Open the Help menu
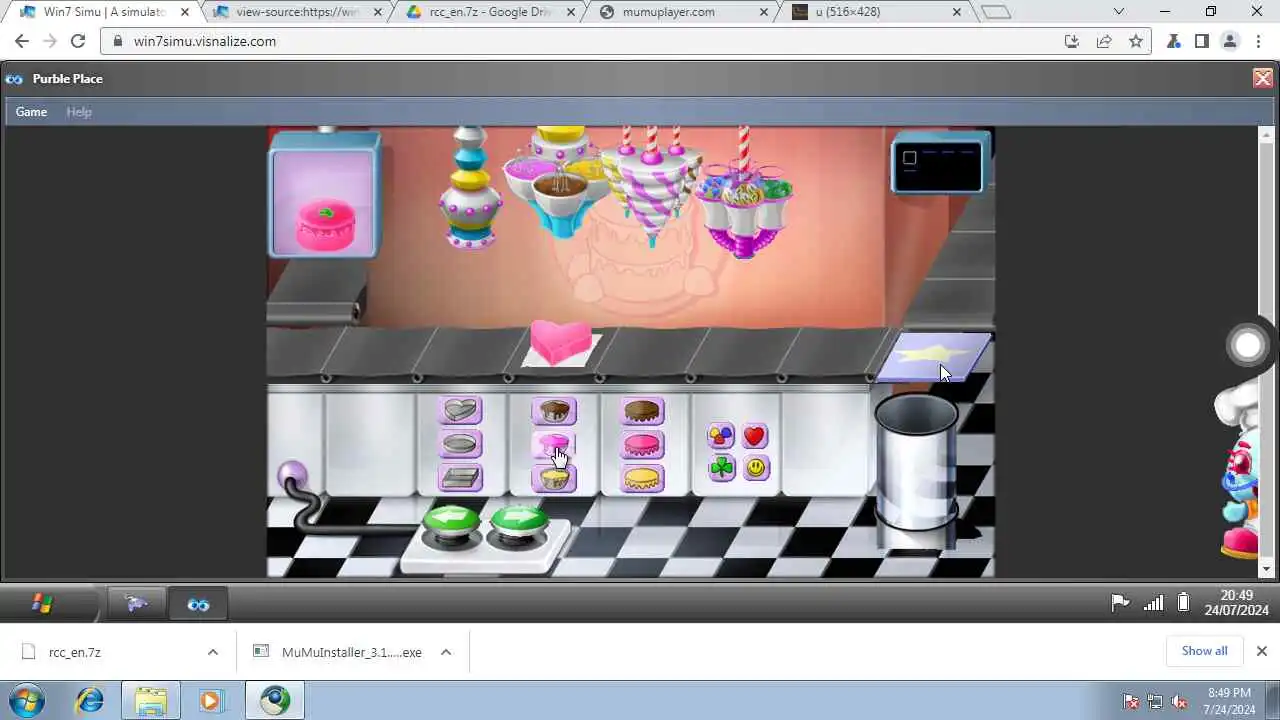 click(79, 112)
